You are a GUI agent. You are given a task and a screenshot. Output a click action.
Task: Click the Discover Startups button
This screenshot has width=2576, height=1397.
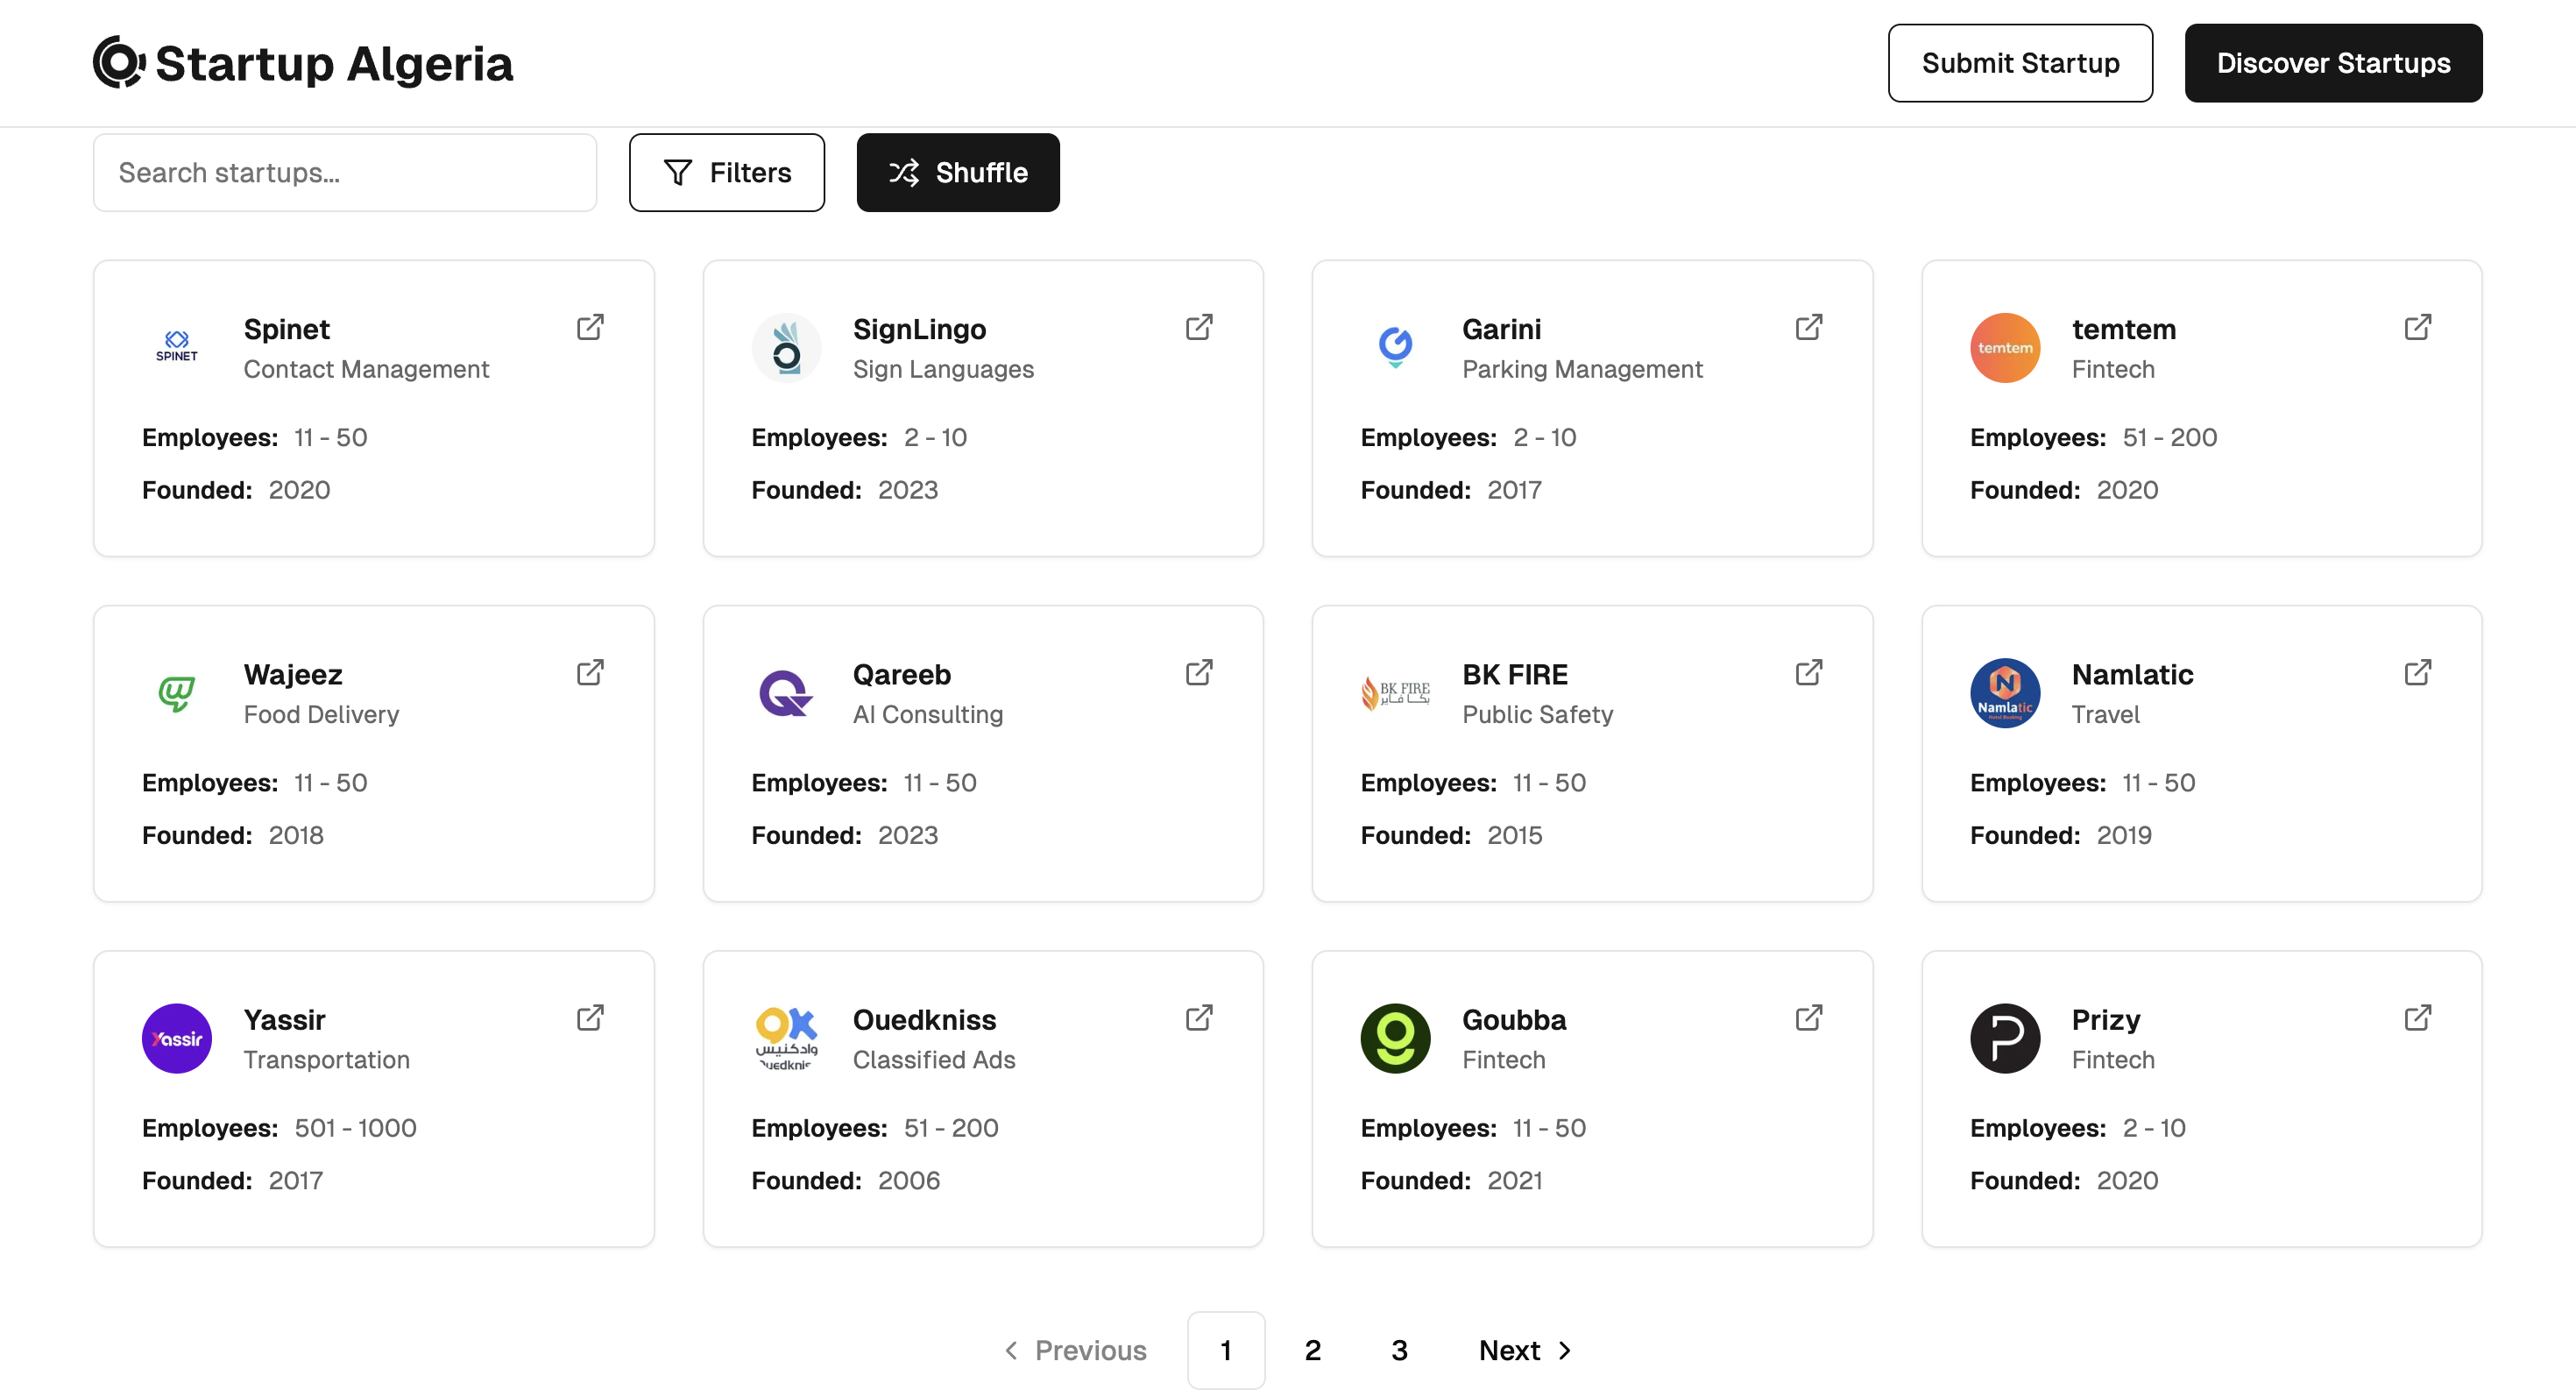2333,63
